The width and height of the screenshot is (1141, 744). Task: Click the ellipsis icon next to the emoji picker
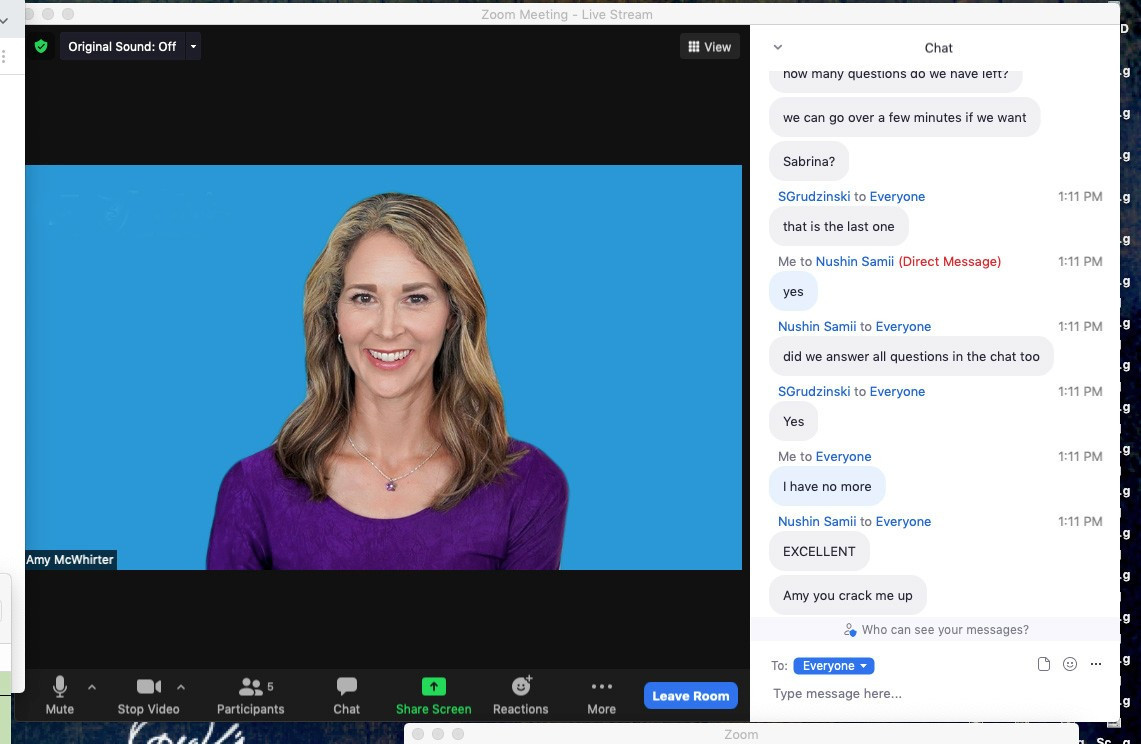point(1096,663)
